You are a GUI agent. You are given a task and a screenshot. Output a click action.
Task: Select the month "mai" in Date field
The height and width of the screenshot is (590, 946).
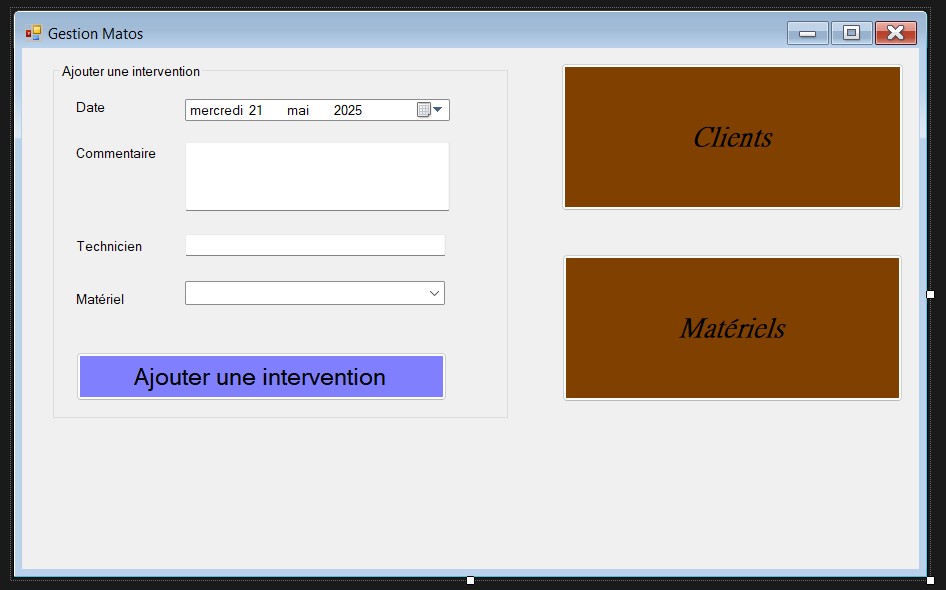coord(298,110)
